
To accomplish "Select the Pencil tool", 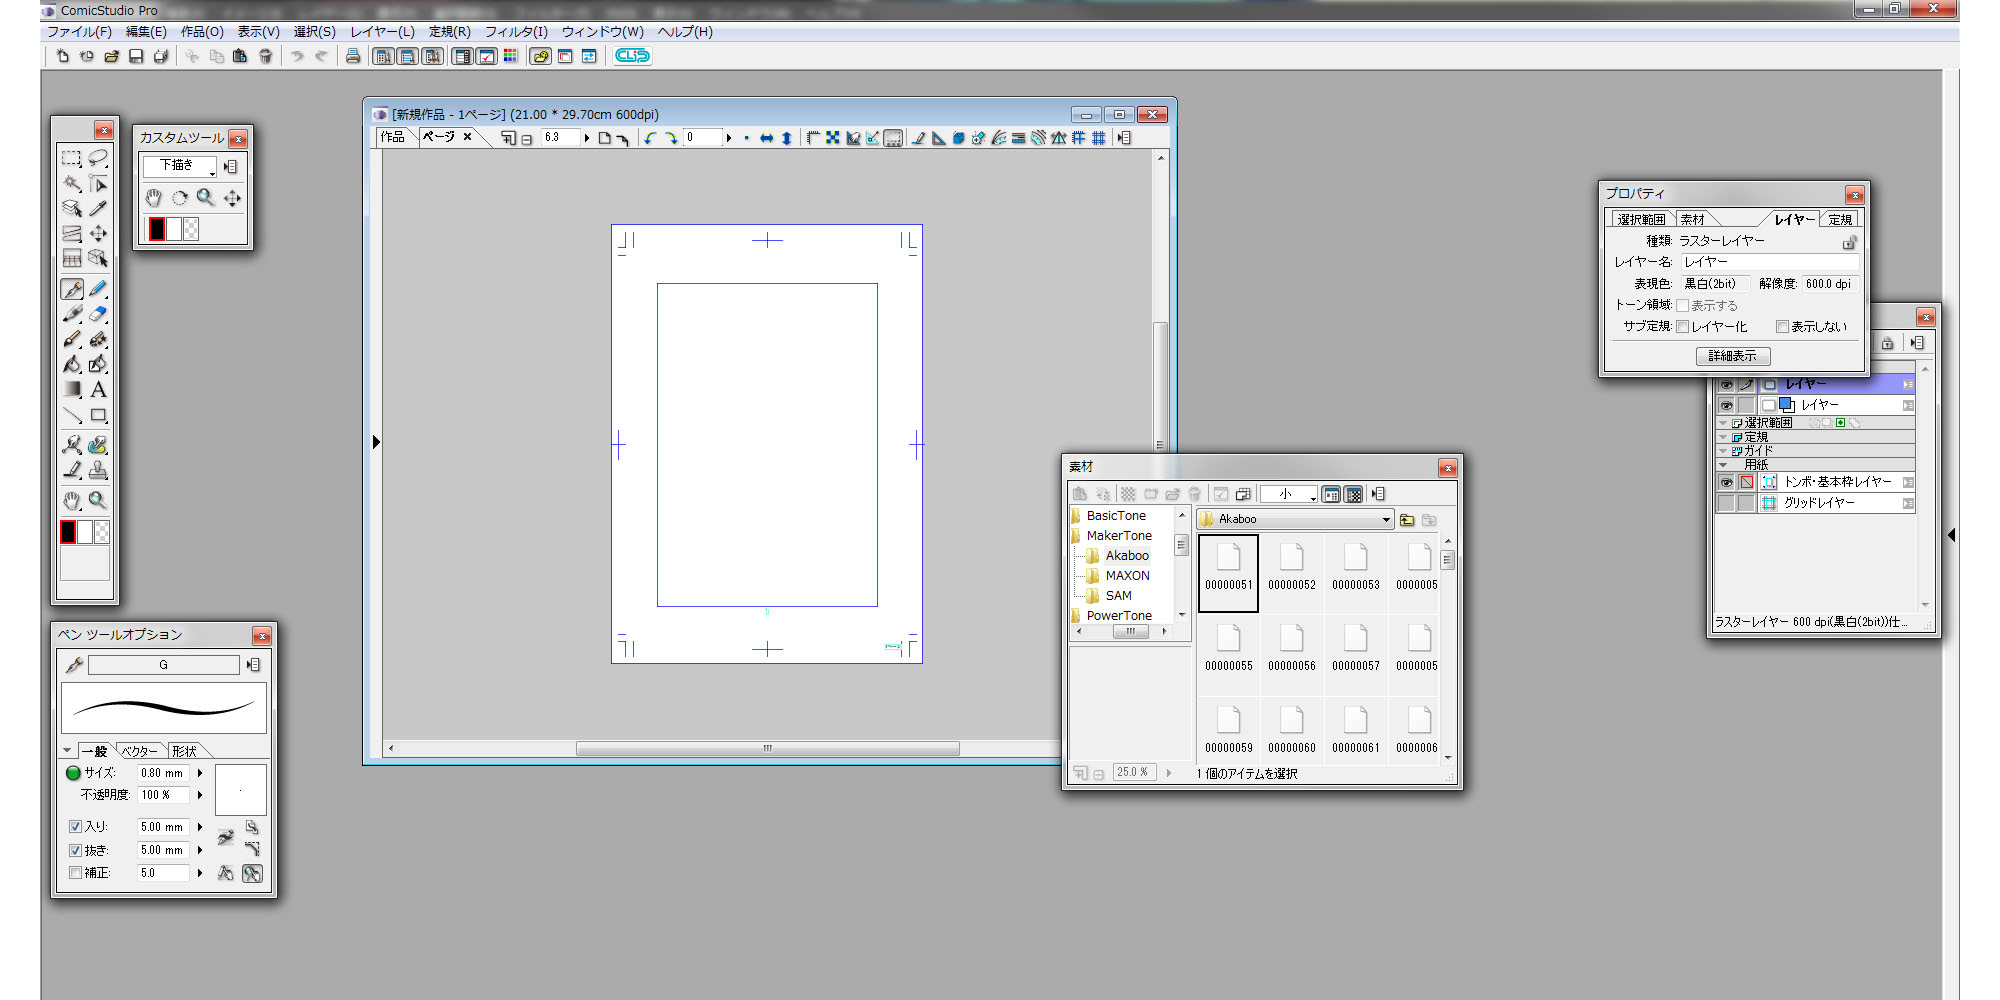I will 98,289.
